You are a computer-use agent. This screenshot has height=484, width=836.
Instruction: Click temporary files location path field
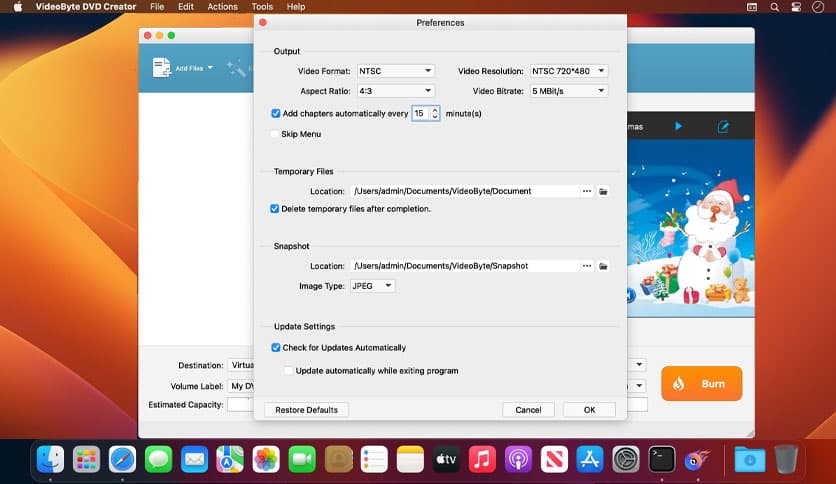click(465, 191)
